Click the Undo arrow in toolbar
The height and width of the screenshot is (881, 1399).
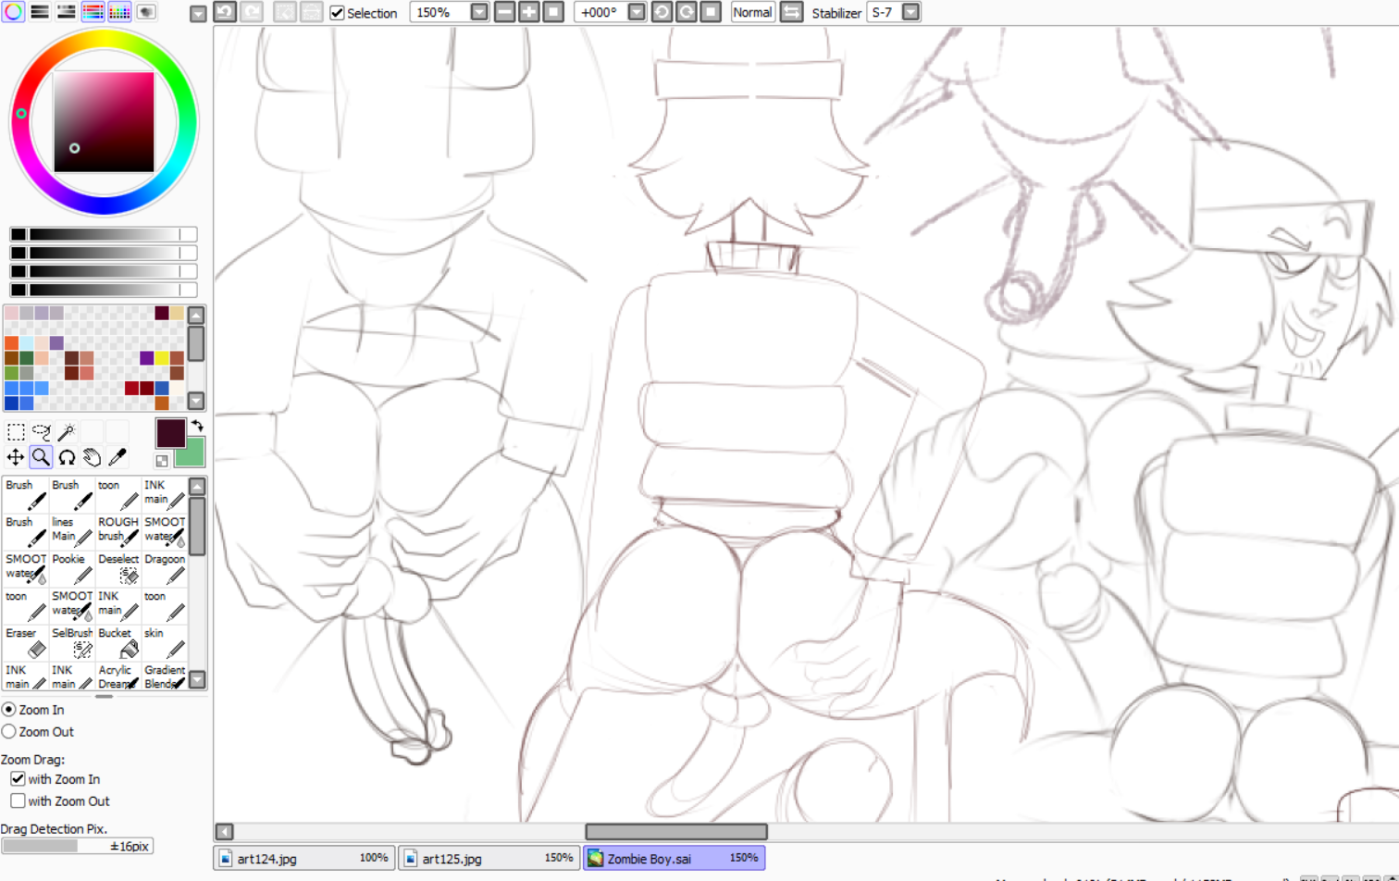pos(225,12)
